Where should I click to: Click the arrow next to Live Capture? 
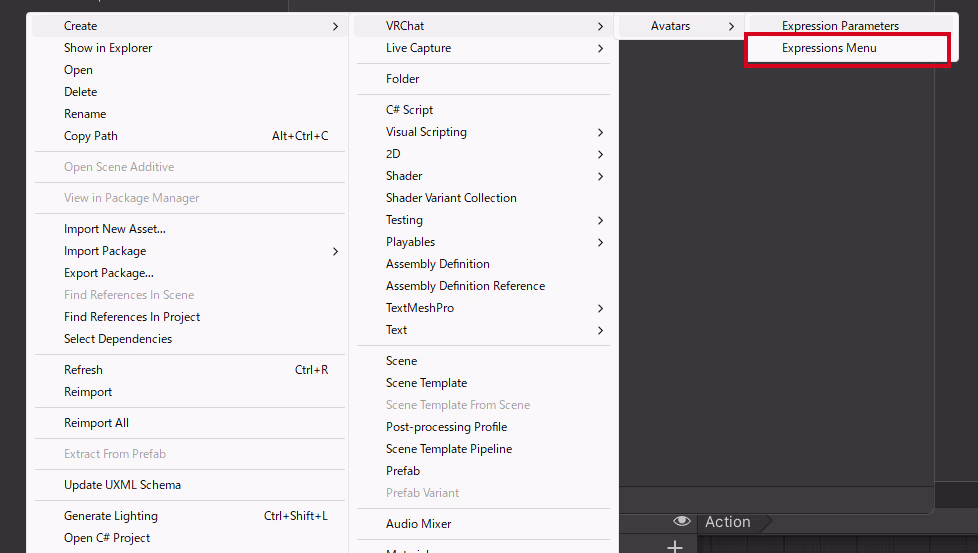[x=600, y=49]
